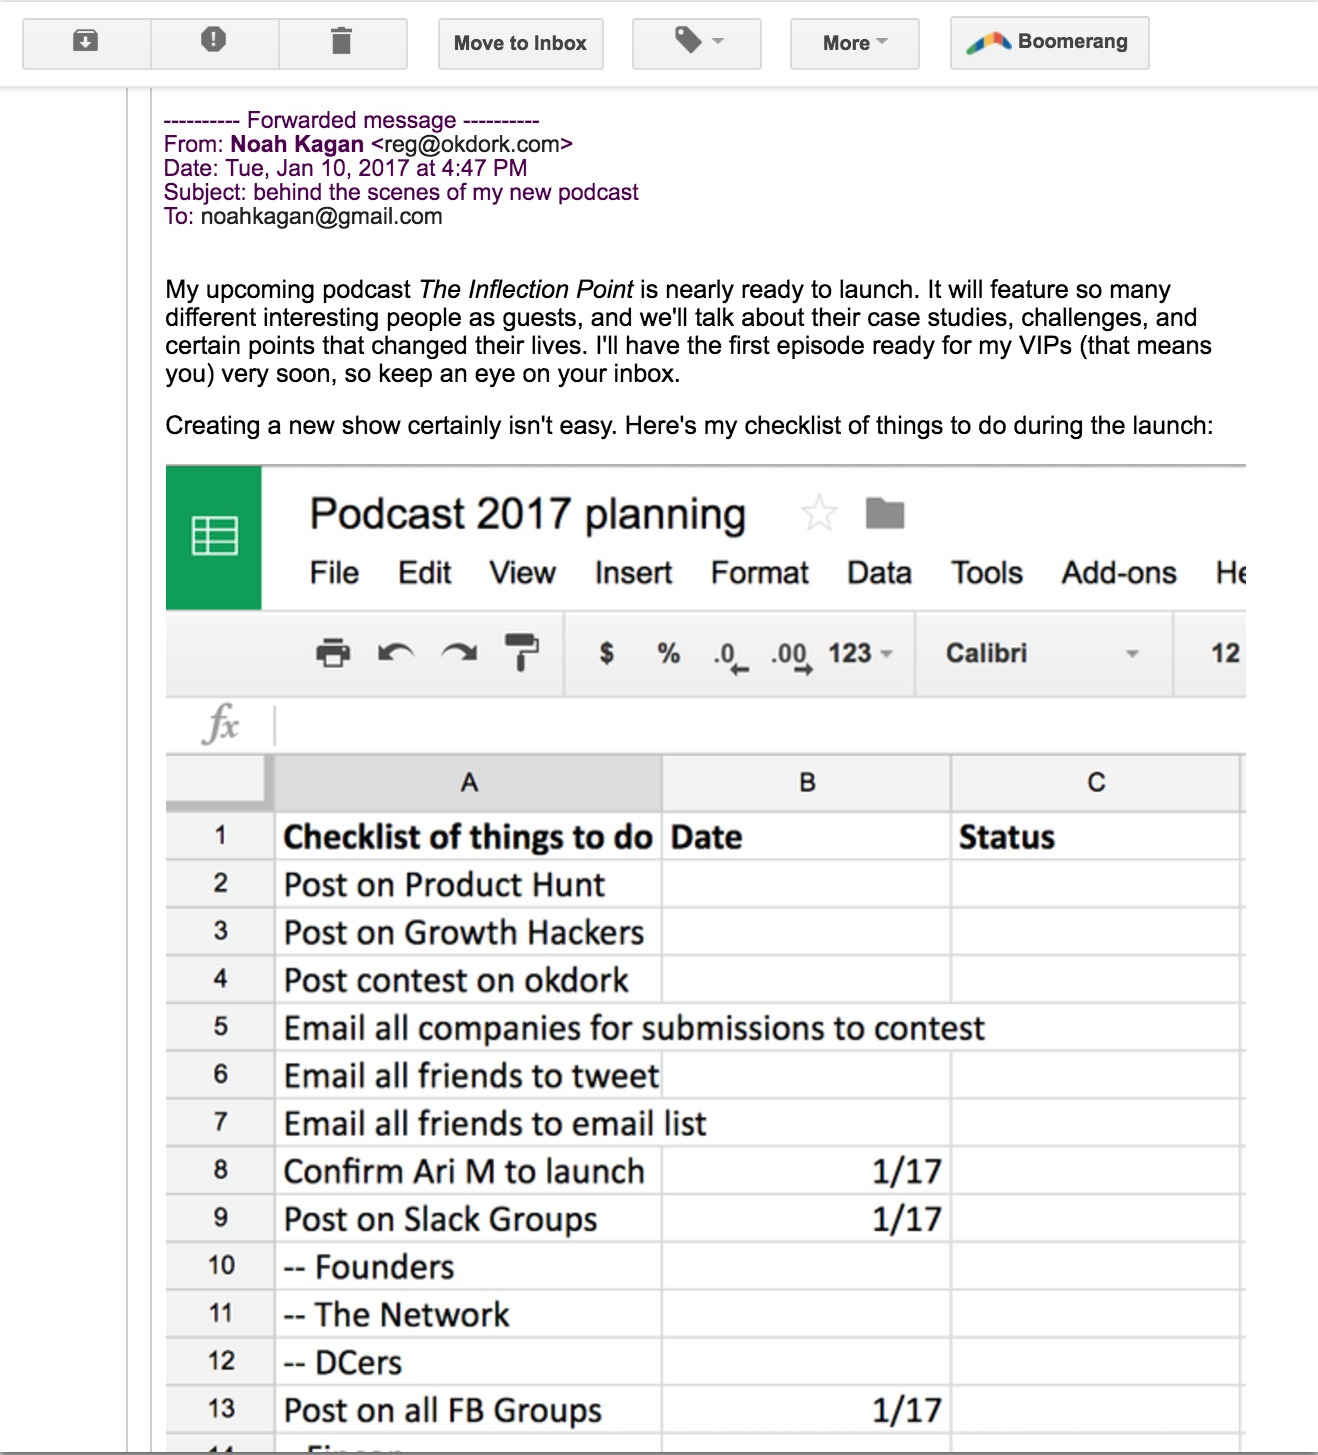Click cell 'Checklist of things to do'
Image resolution: width=1318 pixels, height=1455 pixels.
tap(468, 836)
